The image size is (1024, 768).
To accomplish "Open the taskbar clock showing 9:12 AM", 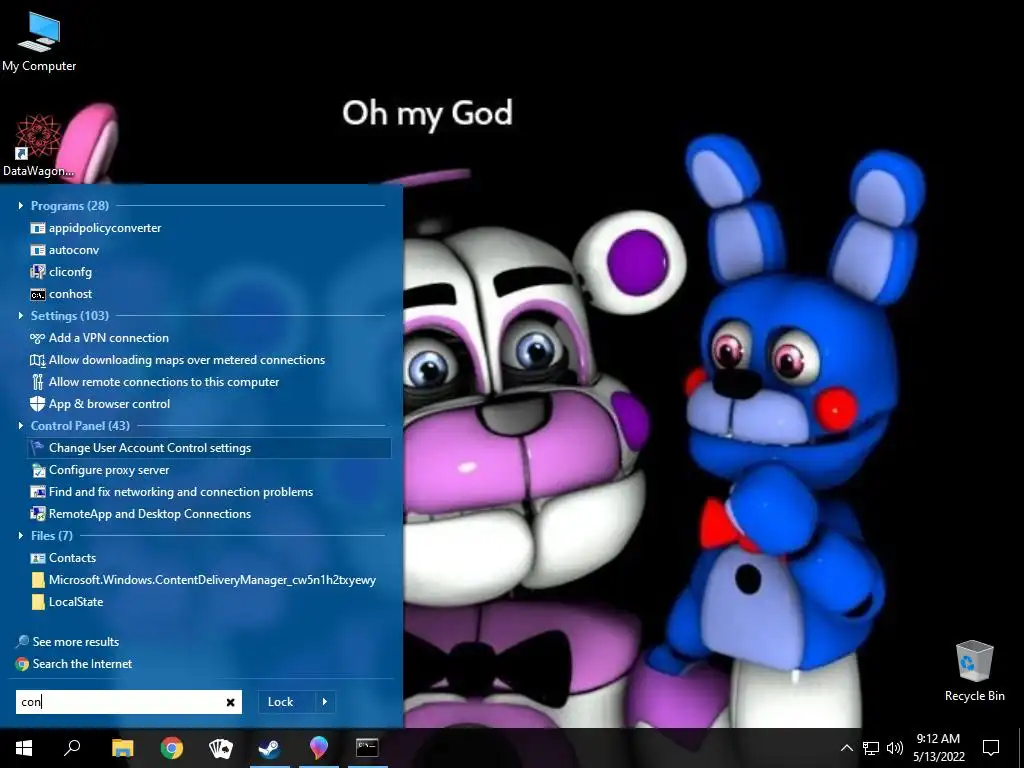I will coord(938,748).
